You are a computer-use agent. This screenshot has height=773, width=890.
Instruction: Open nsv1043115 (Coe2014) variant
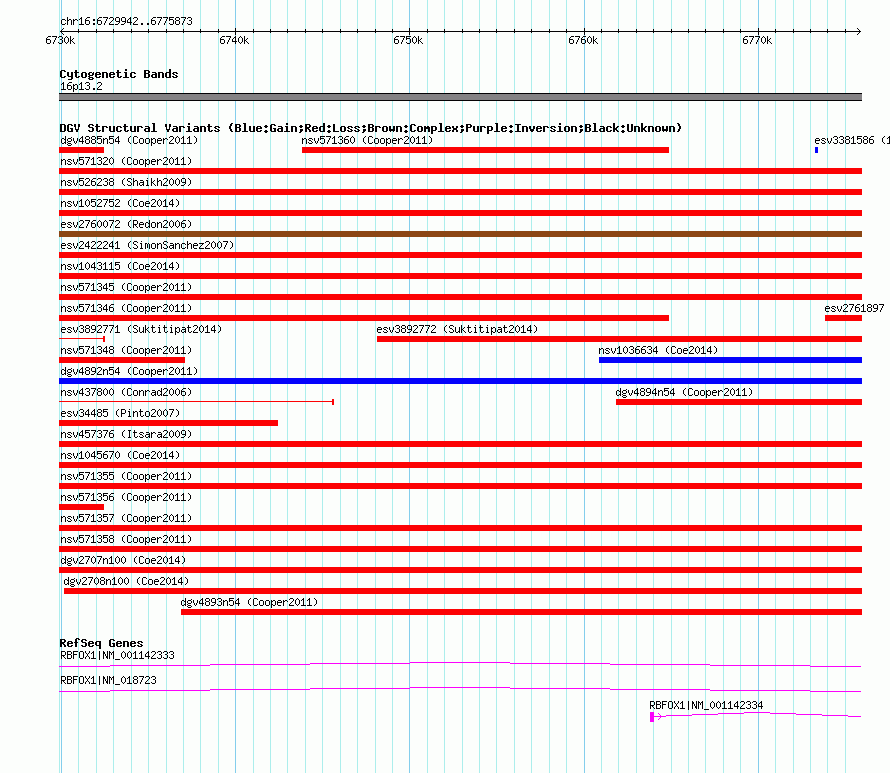tap(120, 266)
